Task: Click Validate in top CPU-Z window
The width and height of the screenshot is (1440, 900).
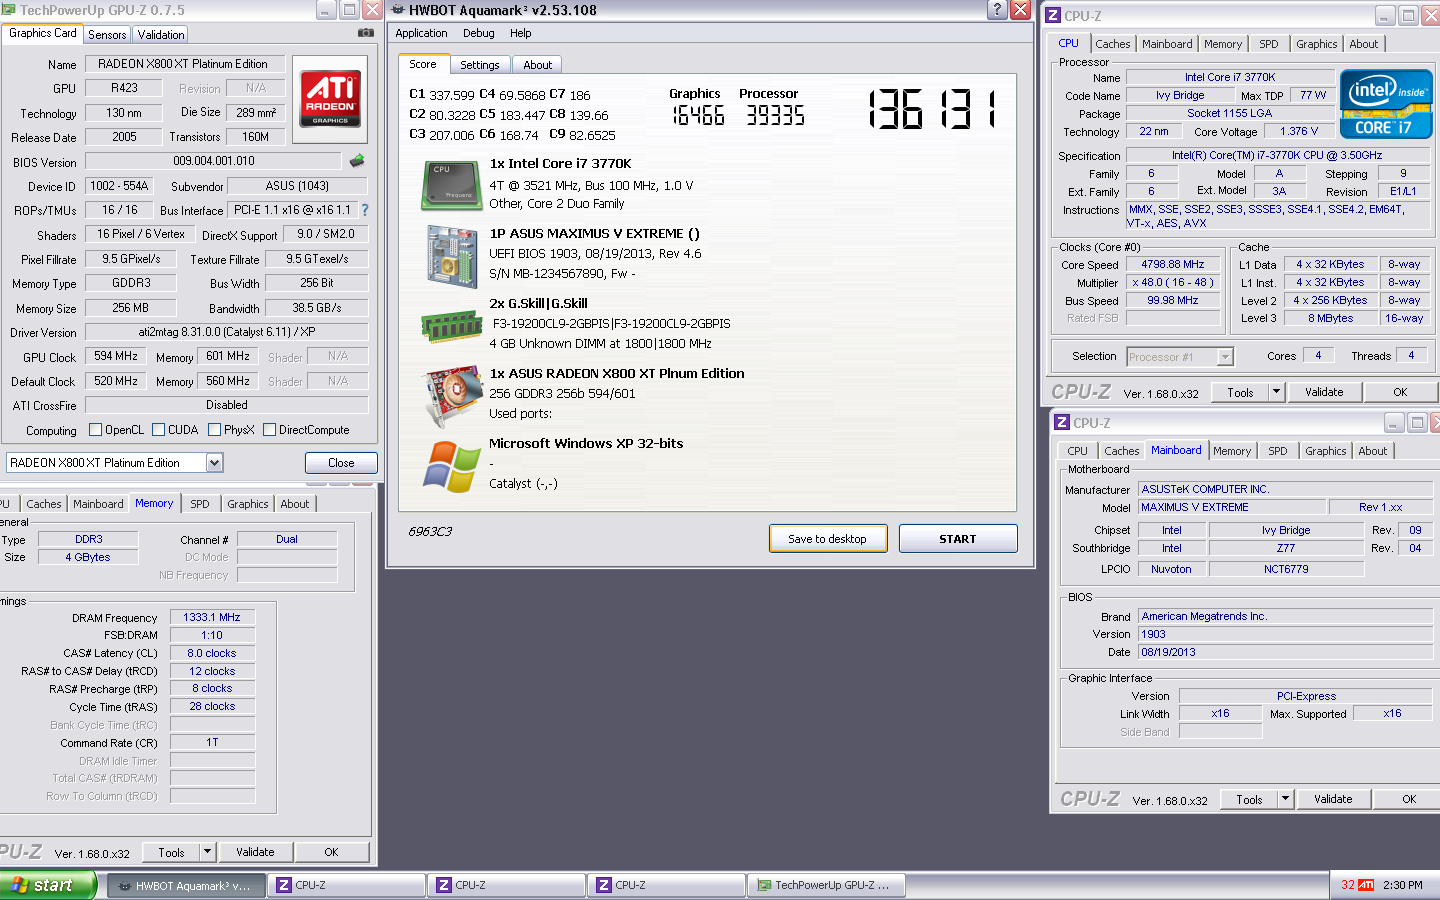Action: (1324, 392)
